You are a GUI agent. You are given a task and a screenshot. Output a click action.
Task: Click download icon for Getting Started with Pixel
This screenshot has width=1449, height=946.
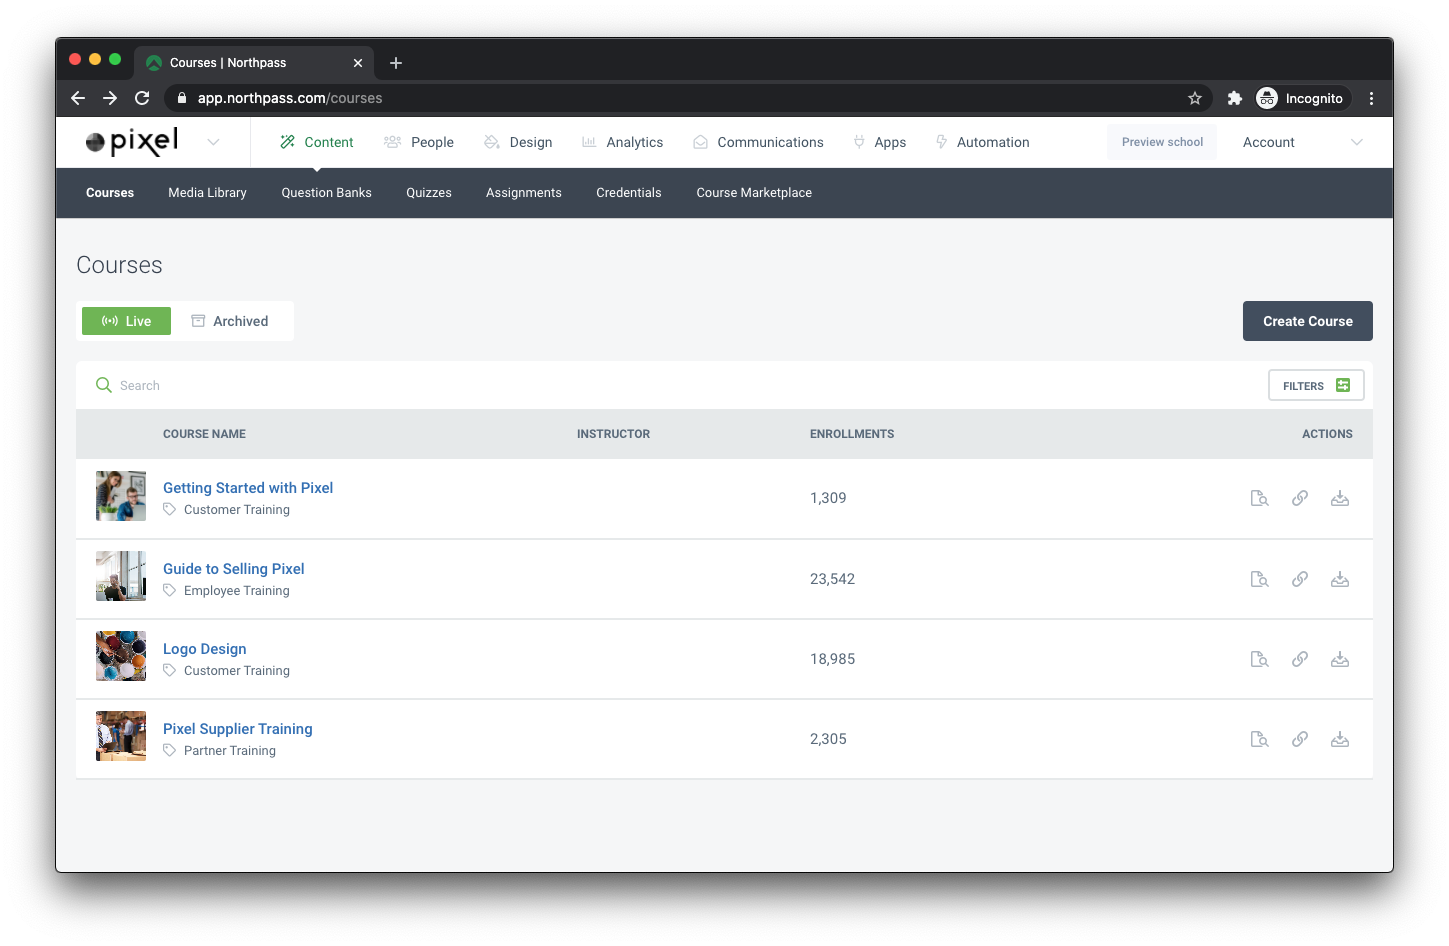(1339, 498)
